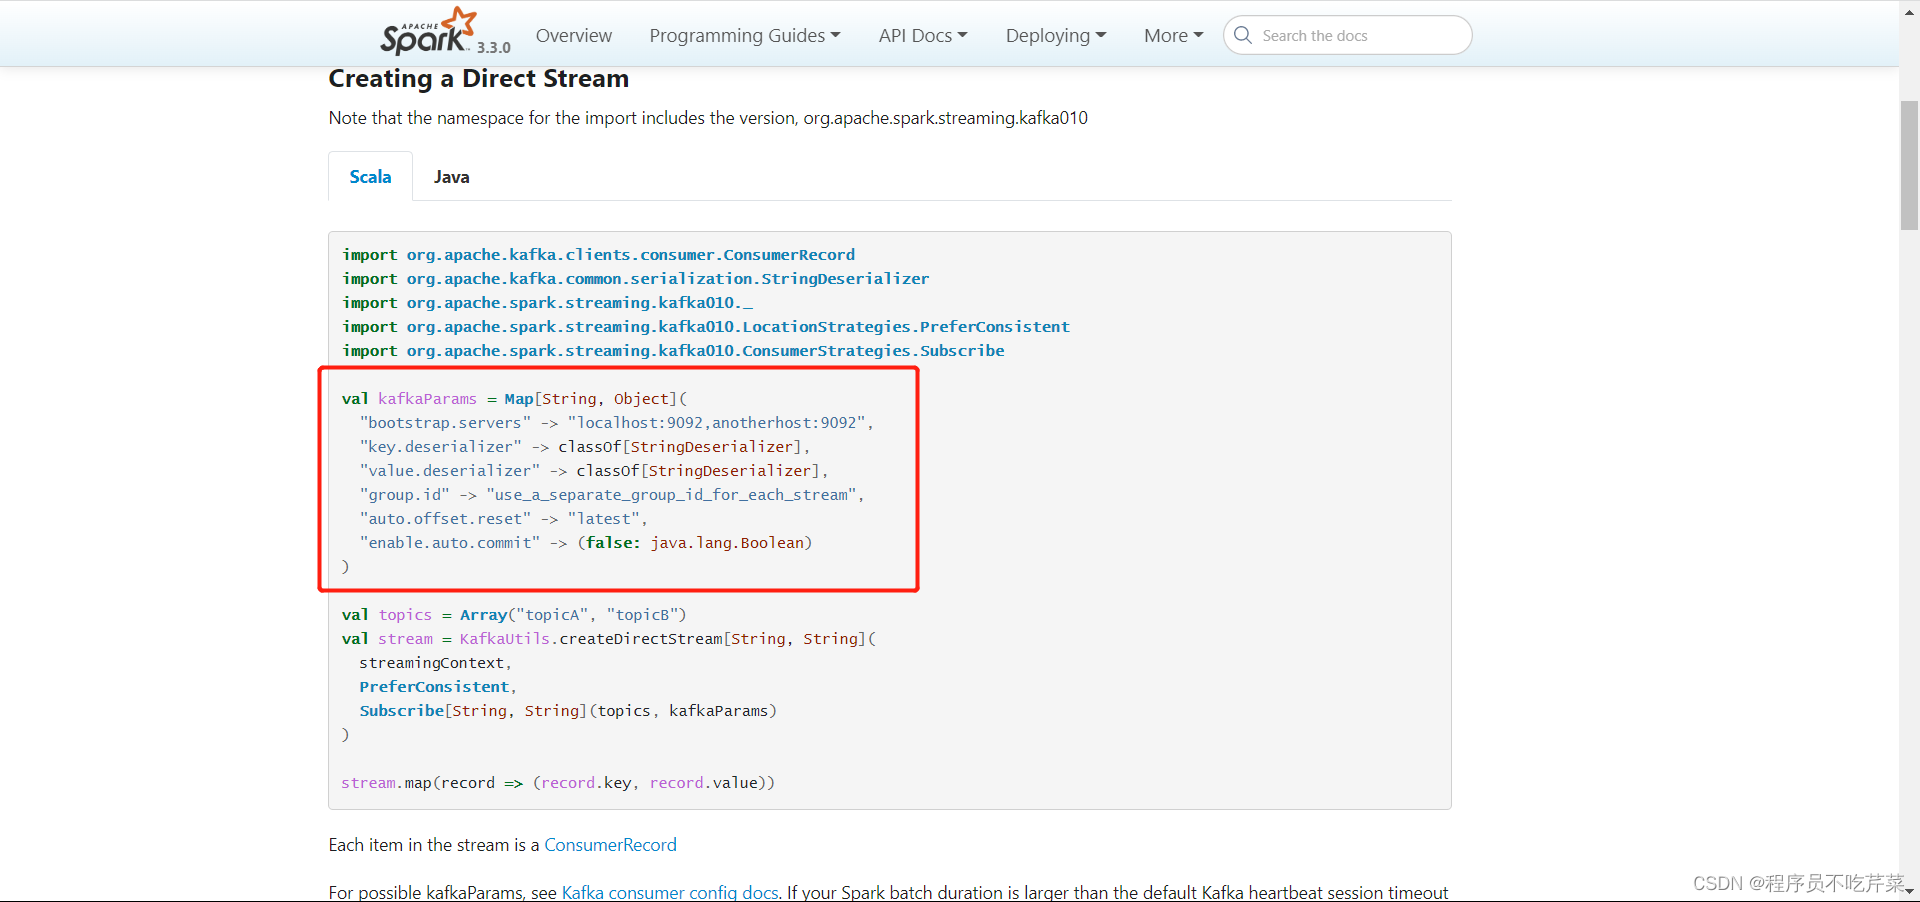
Task: Click the vertical scrollbar thumb
Action: point(1909,165)
